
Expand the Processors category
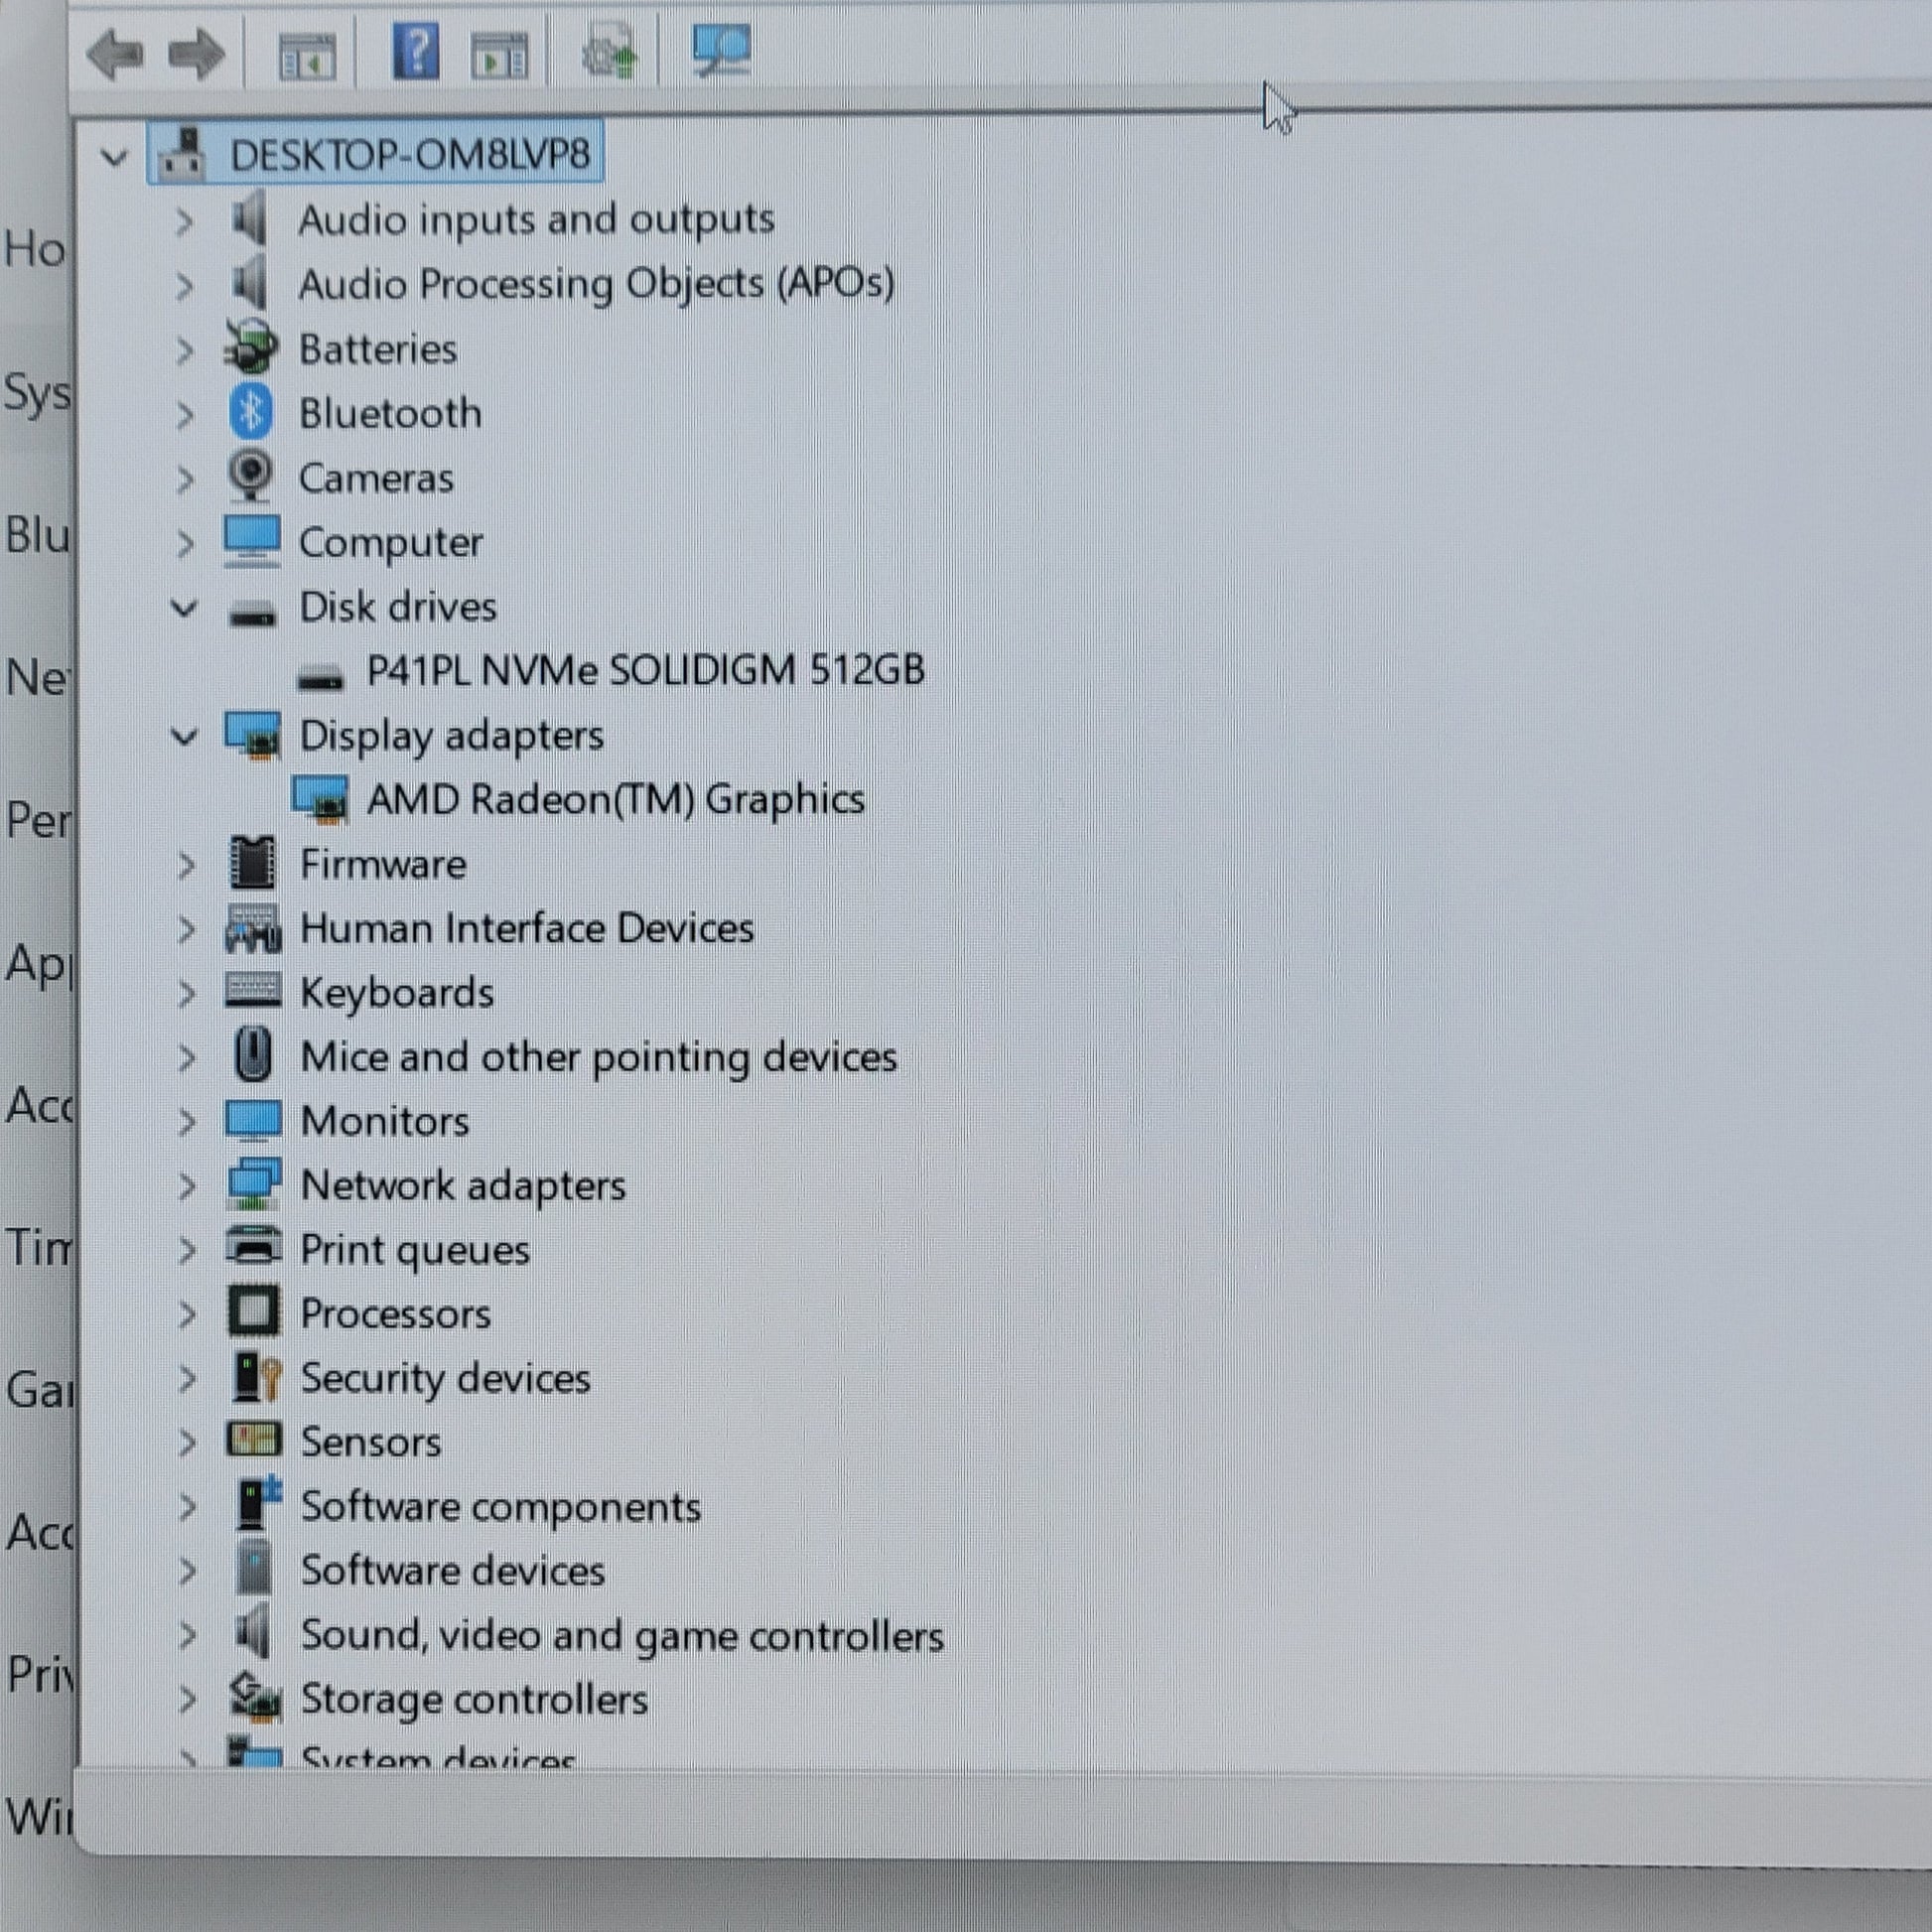[186, 1314]
